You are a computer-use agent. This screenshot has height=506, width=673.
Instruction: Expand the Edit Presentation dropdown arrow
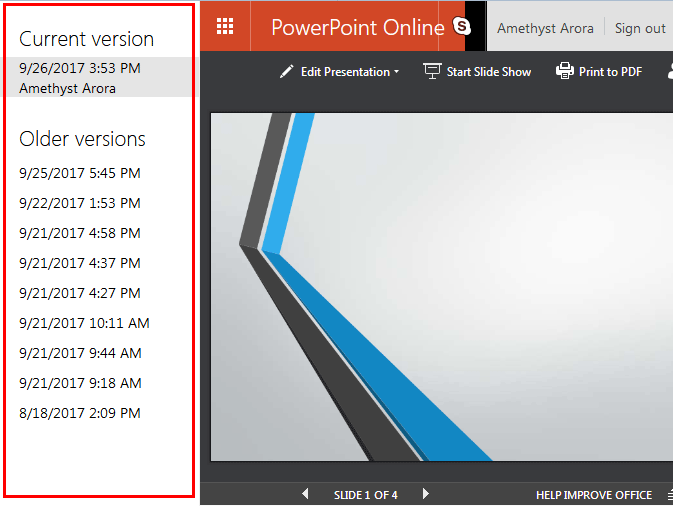click(x=397, y=72)
